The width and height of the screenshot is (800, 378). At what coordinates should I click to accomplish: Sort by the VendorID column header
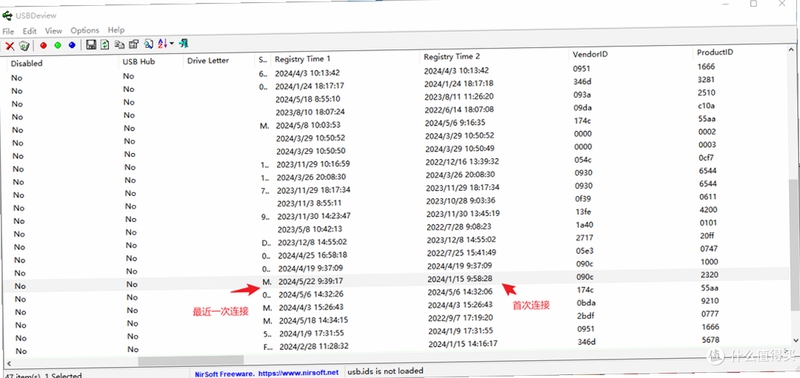coord(590,54)
